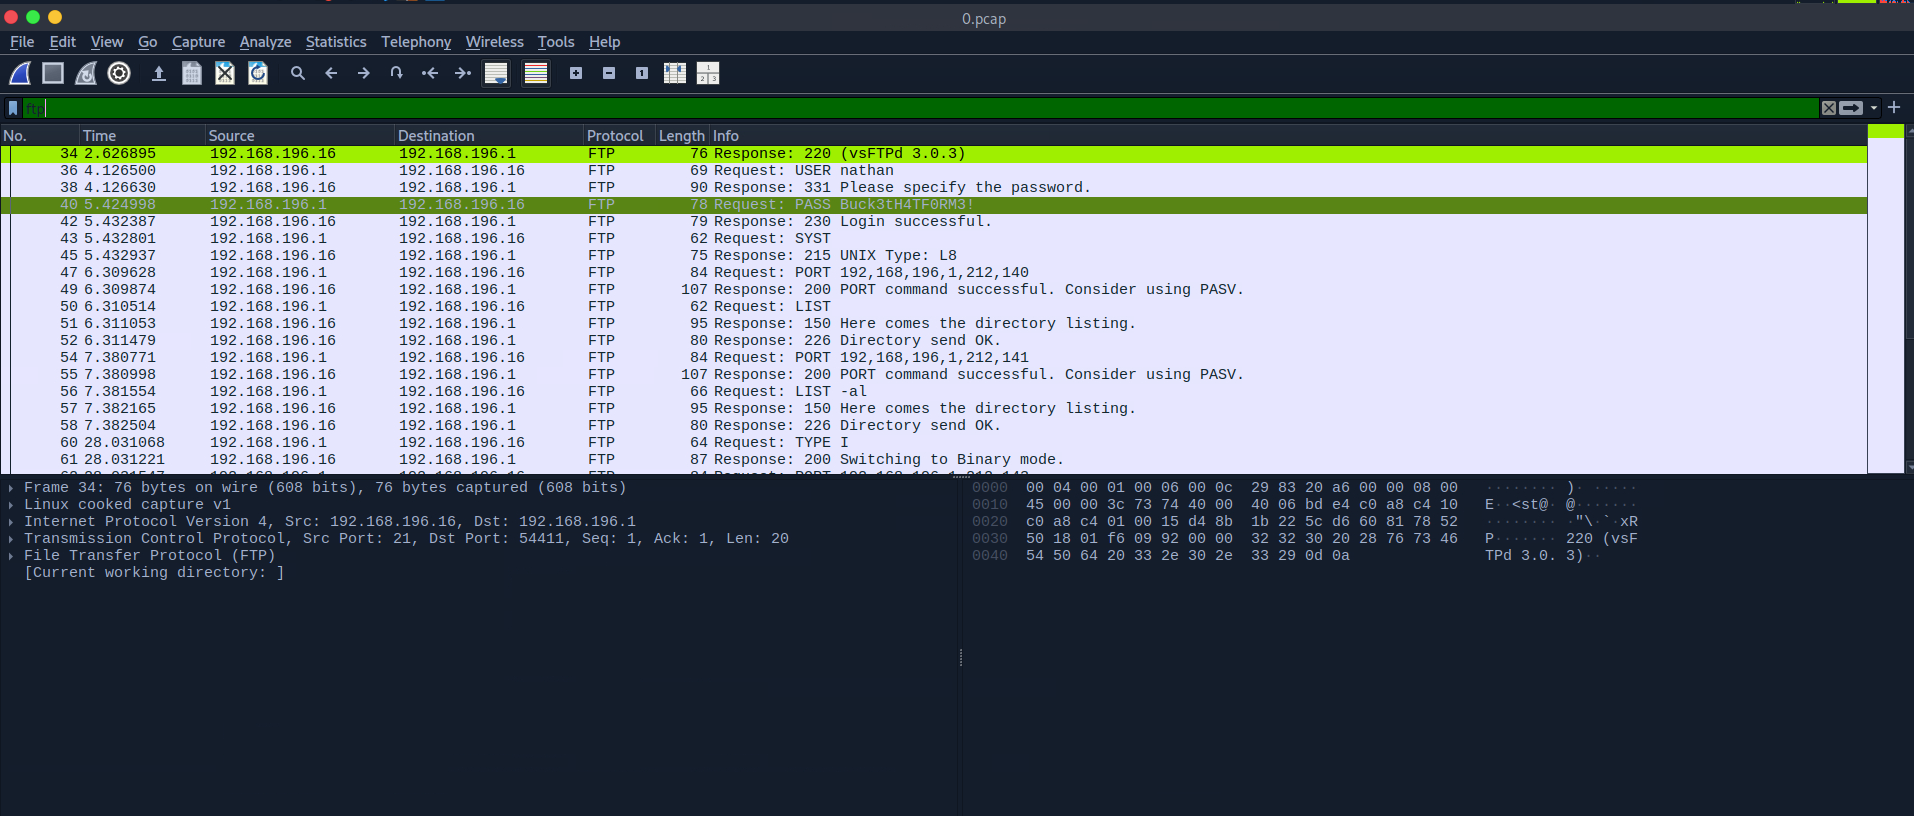This screenshot has height=816, width=1914.
Task: Reset text to normal size
Action: [642, 73]
